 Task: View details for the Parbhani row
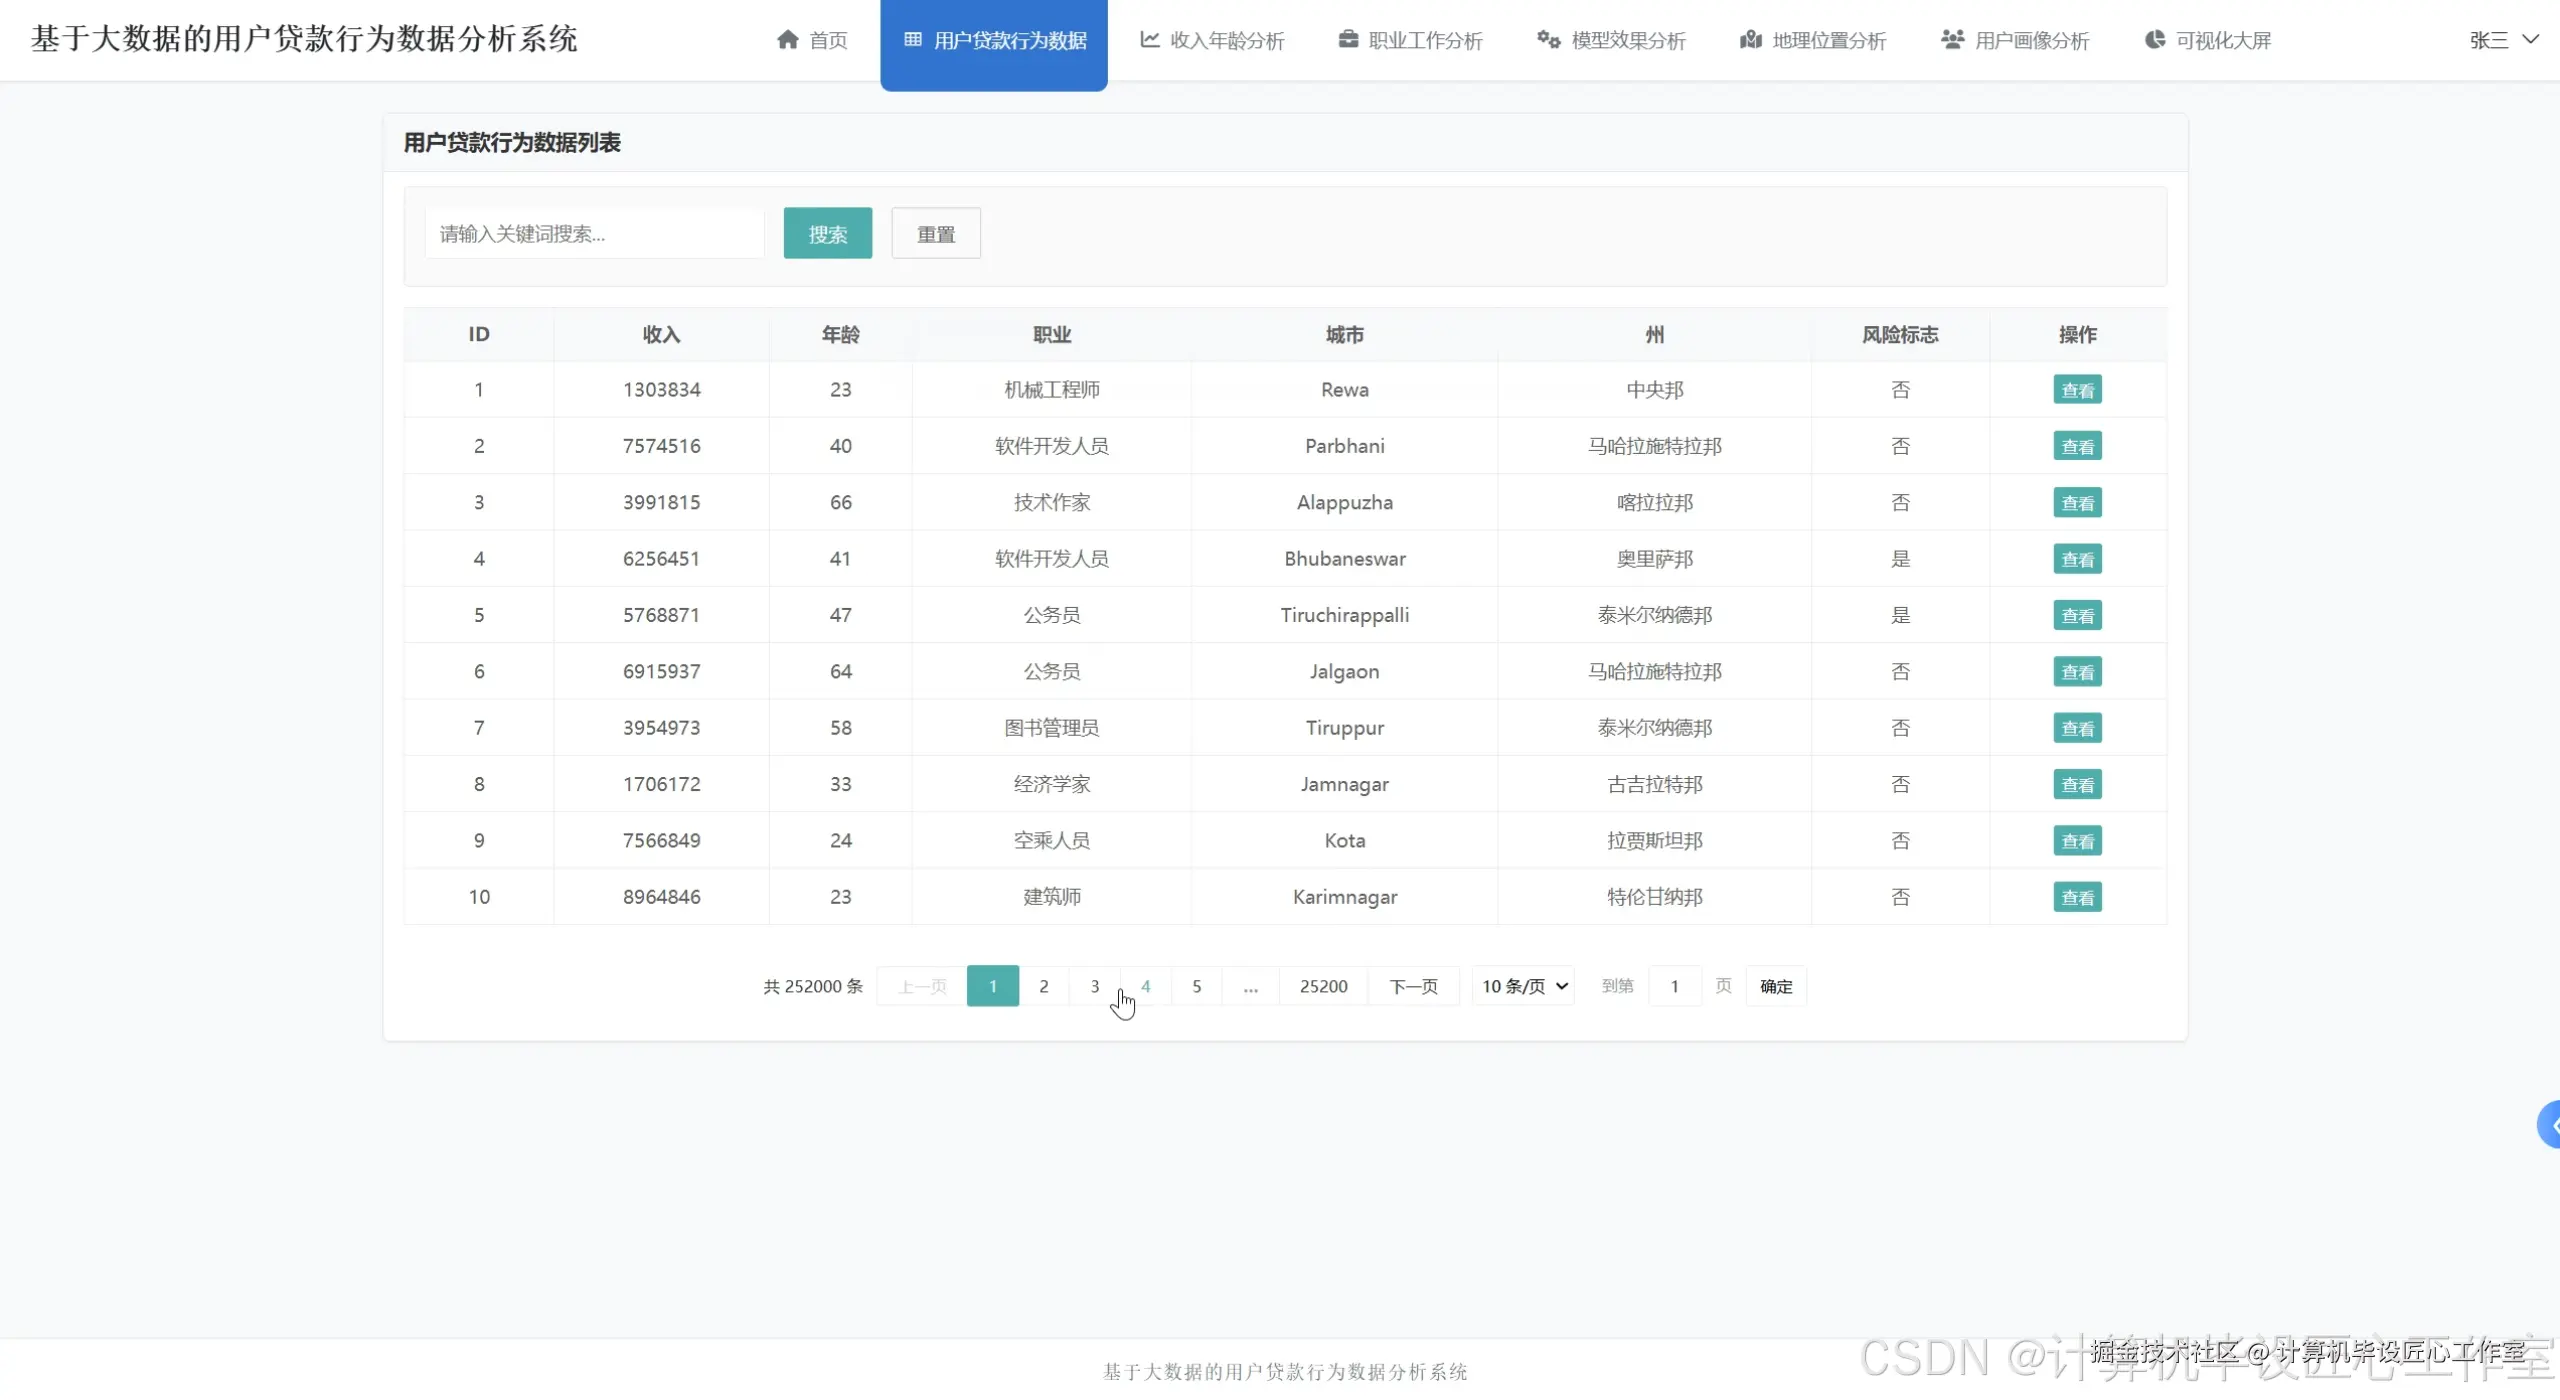tap(2078, 446)
